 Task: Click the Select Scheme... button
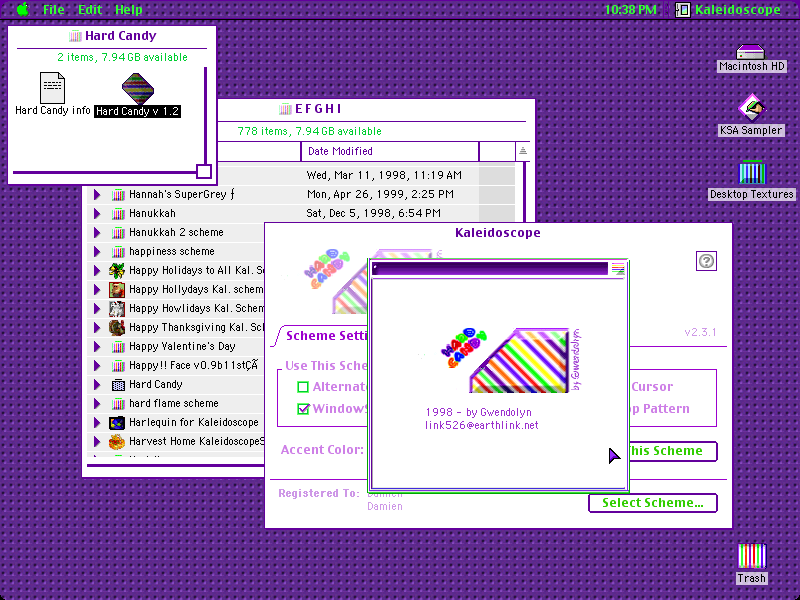click(653, 503)
